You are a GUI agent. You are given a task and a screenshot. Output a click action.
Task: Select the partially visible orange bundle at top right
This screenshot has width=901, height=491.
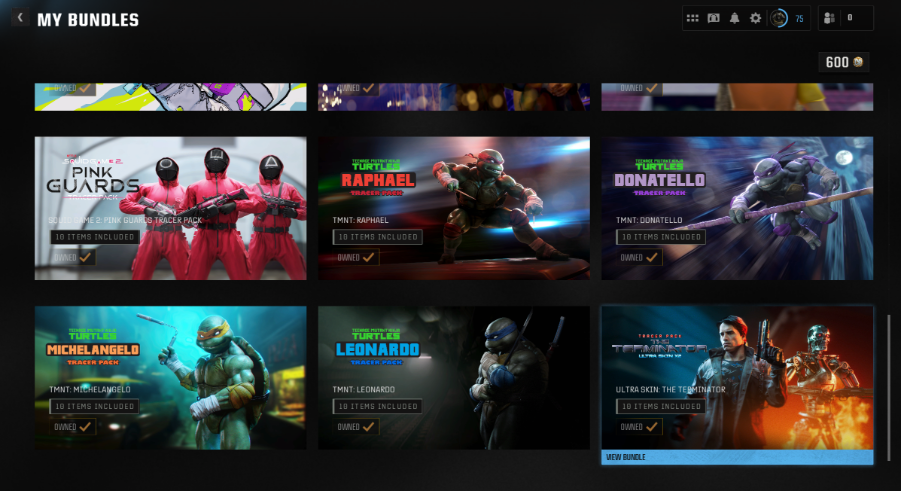coord(737,97)
